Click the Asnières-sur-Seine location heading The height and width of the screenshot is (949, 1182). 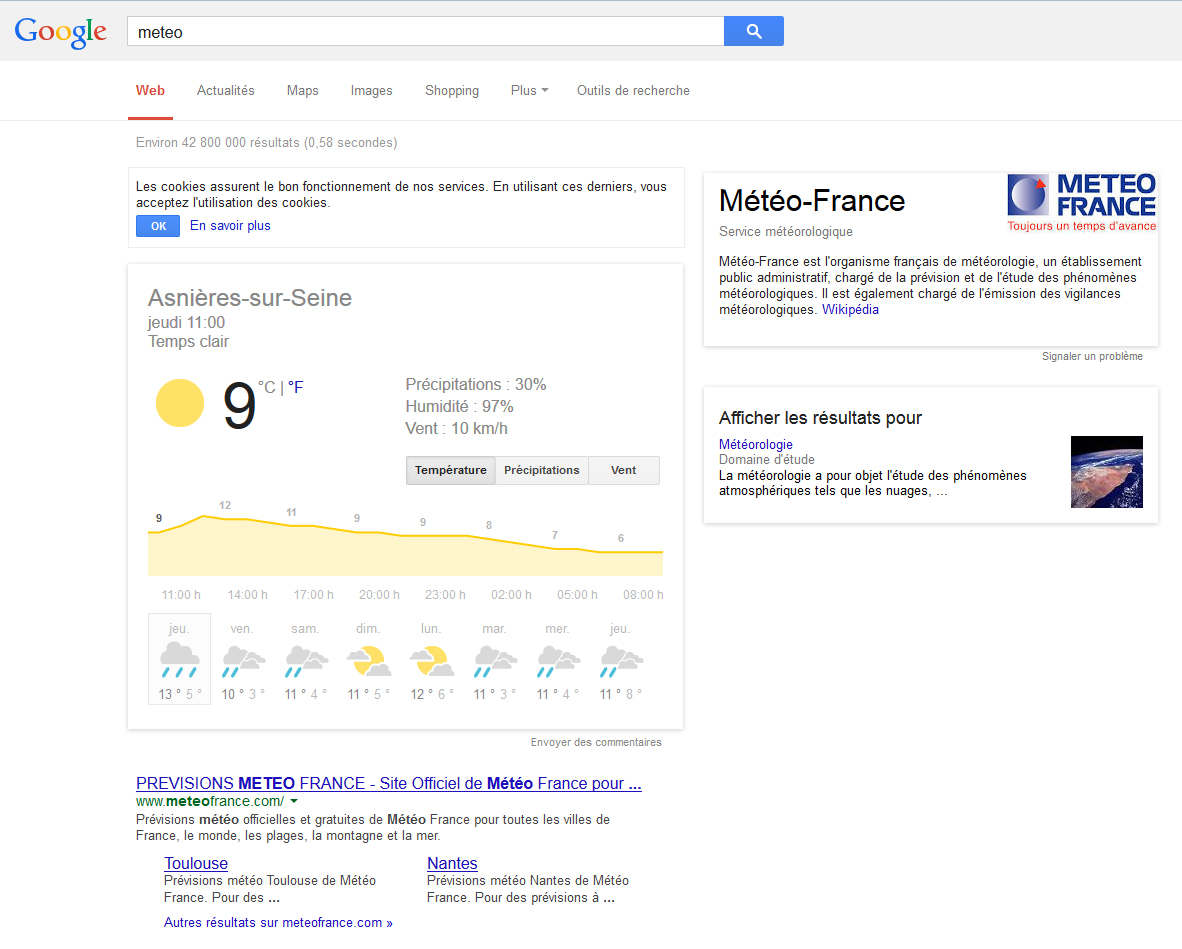pyautogui.click(x=250, y=298)
